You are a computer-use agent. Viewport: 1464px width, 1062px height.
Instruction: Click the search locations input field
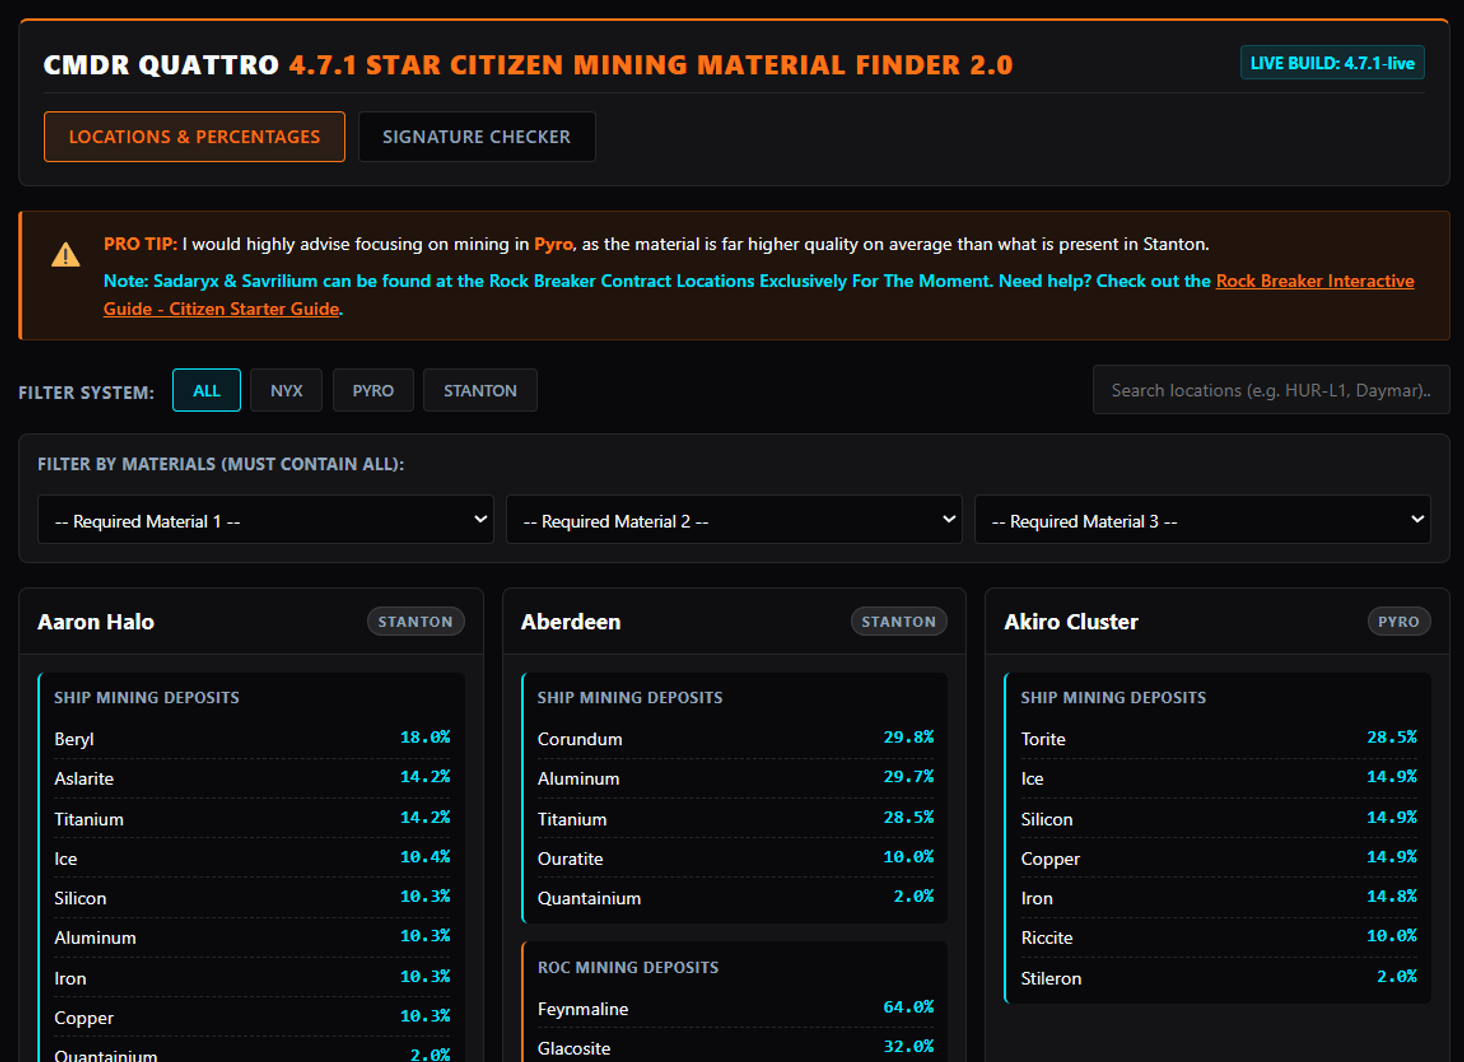pyautogui.click(x=1270, y=390)
